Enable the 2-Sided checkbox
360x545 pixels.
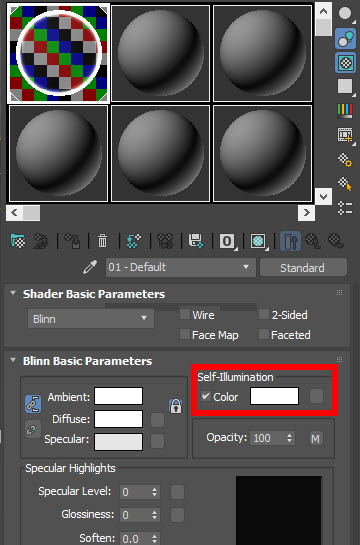pos(264,314)
